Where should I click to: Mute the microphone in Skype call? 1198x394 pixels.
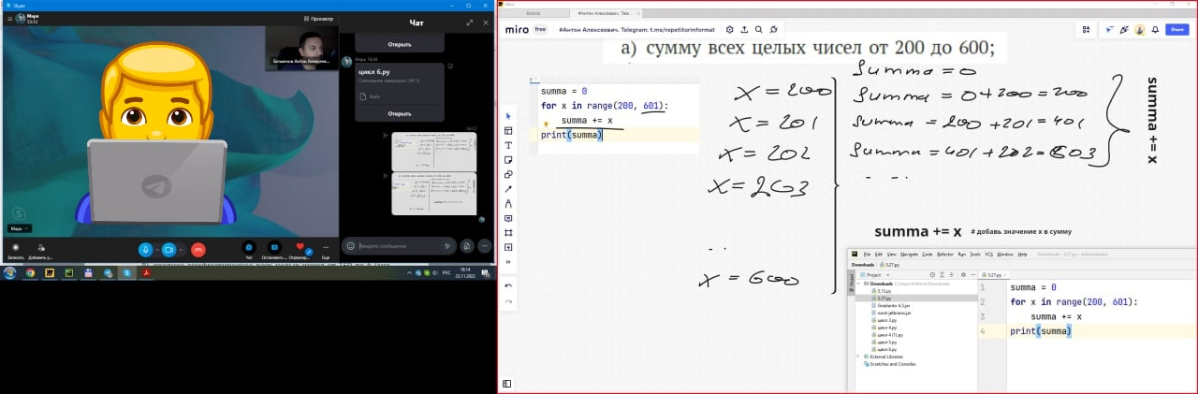(145, 249)
